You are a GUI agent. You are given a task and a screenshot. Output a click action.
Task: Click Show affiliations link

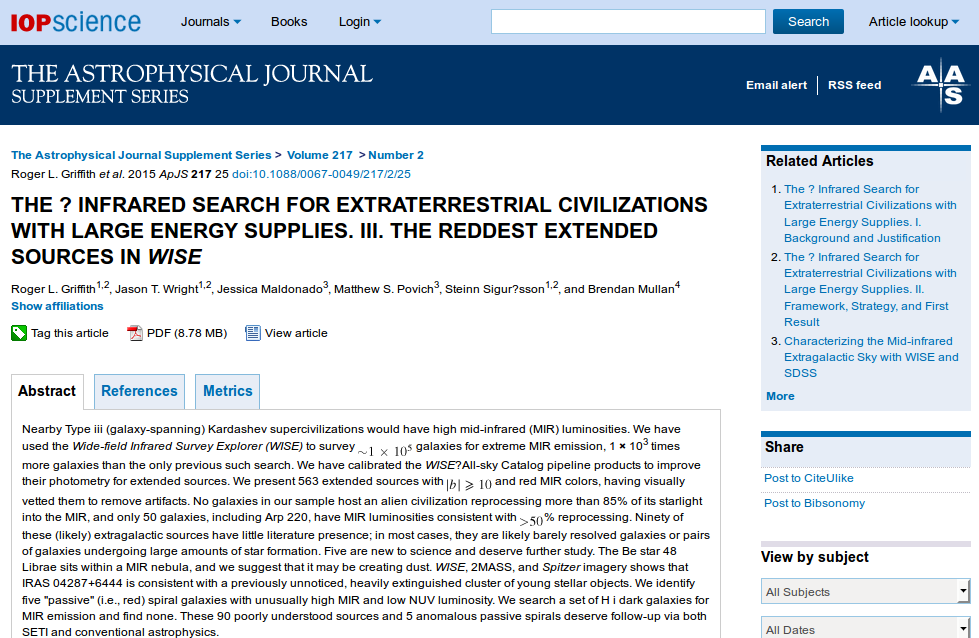click(x=57, y=307)
